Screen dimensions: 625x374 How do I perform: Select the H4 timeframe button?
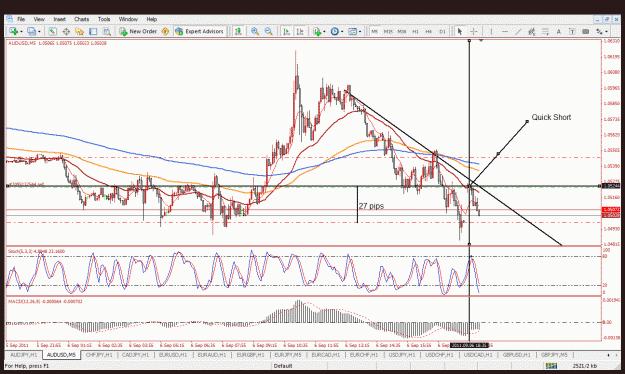[428, 31]
